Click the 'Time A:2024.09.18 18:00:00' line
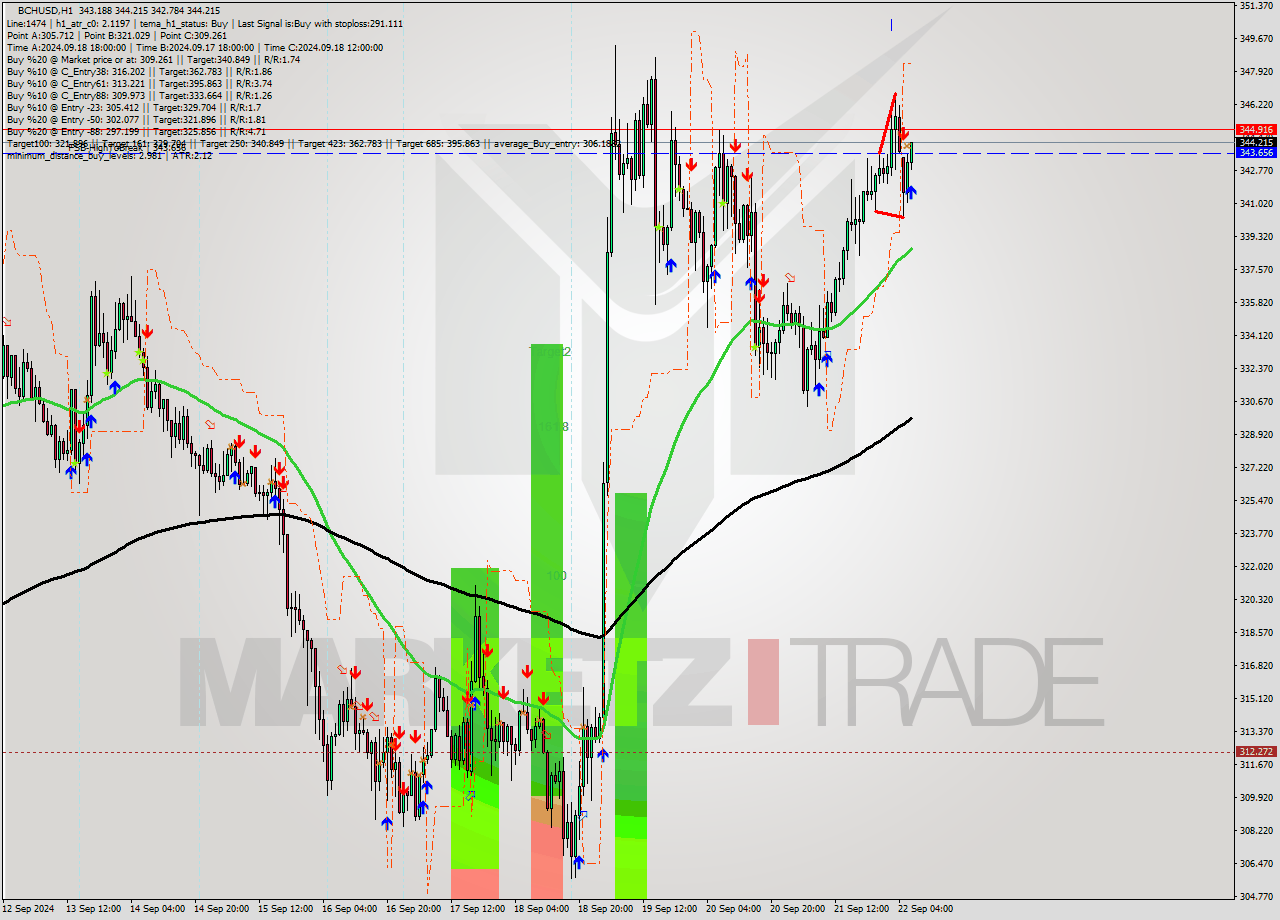The image size is (1280, 920). click(66, 47)
